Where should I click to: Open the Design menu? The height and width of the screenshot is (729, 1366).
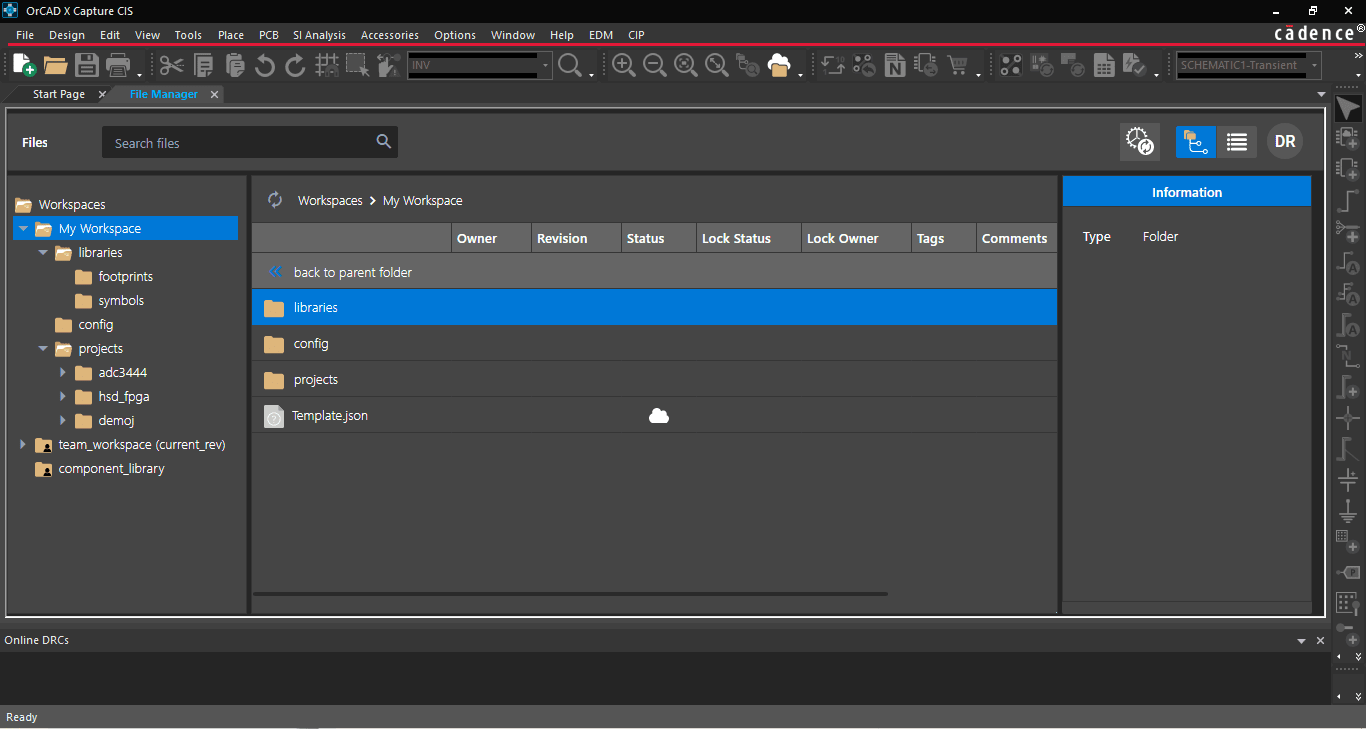(67, 35)
